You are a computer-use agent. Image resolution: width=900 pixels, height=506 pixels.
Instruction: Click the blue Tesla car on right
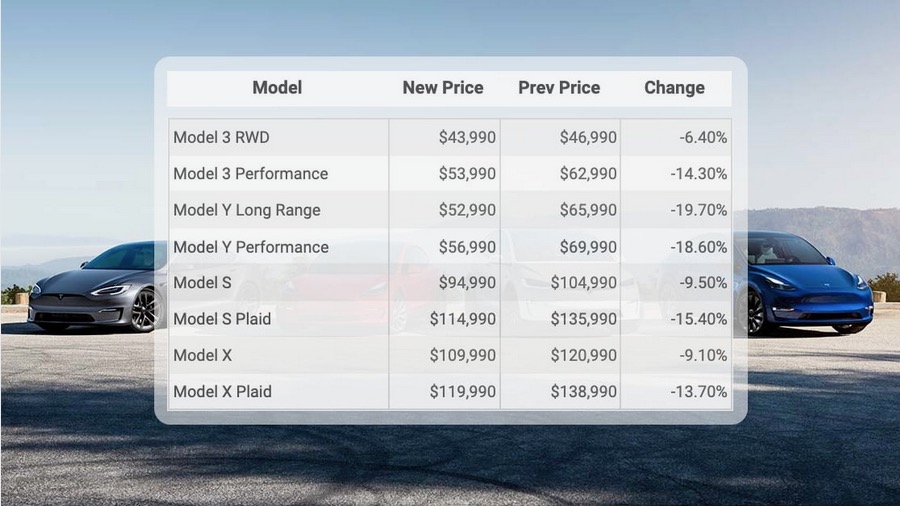click(x=808, y=285)
